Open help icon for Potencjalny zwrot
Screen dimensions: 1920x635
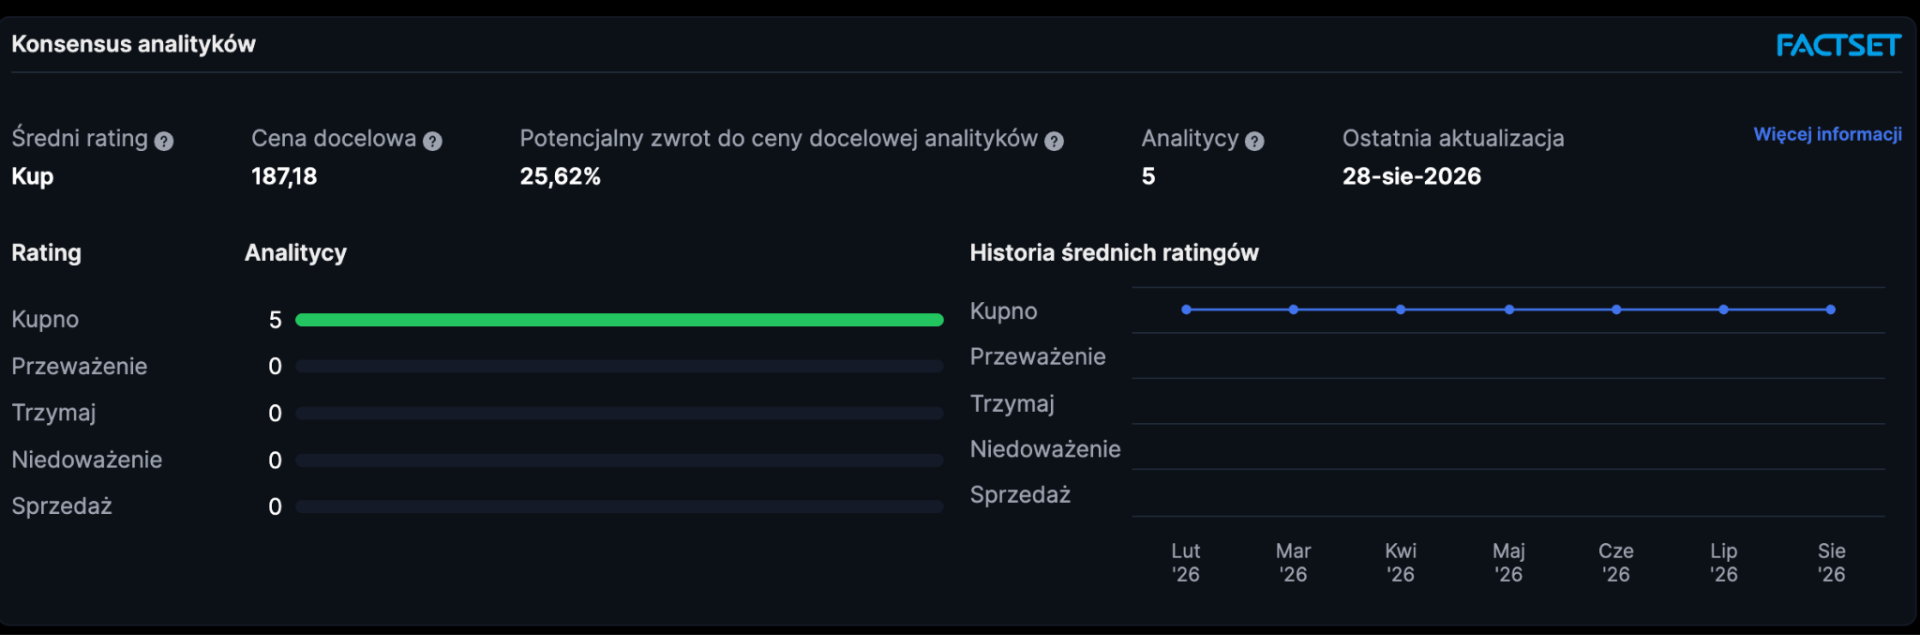point(1054,141)
